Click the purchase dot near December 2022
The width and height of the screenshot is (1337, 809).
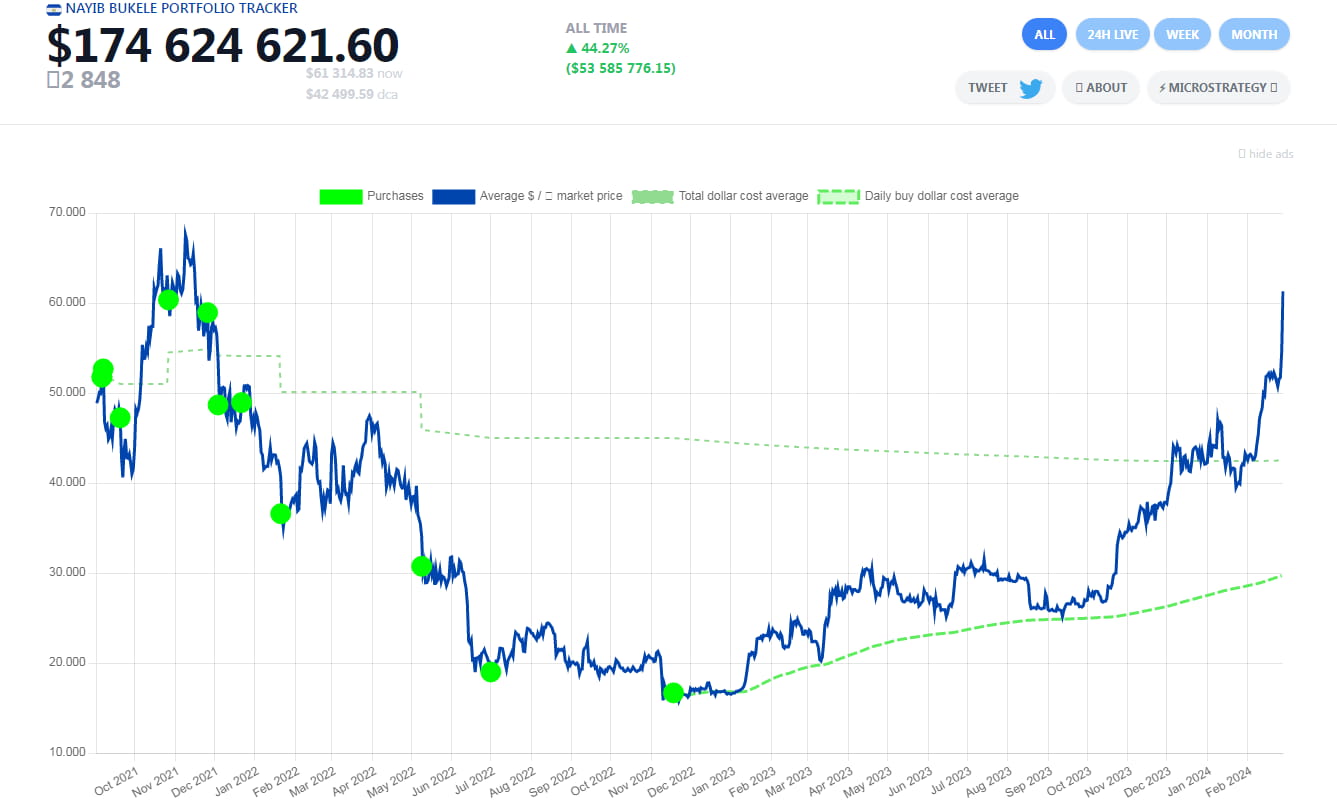673,692
